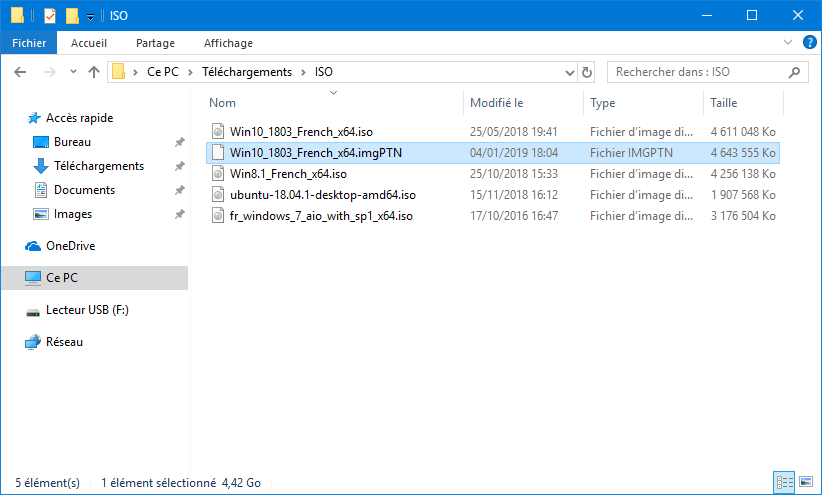The width and height of the screenshot is (822, 495).
Task: Click the Réseau network icon
Action: 33,342
